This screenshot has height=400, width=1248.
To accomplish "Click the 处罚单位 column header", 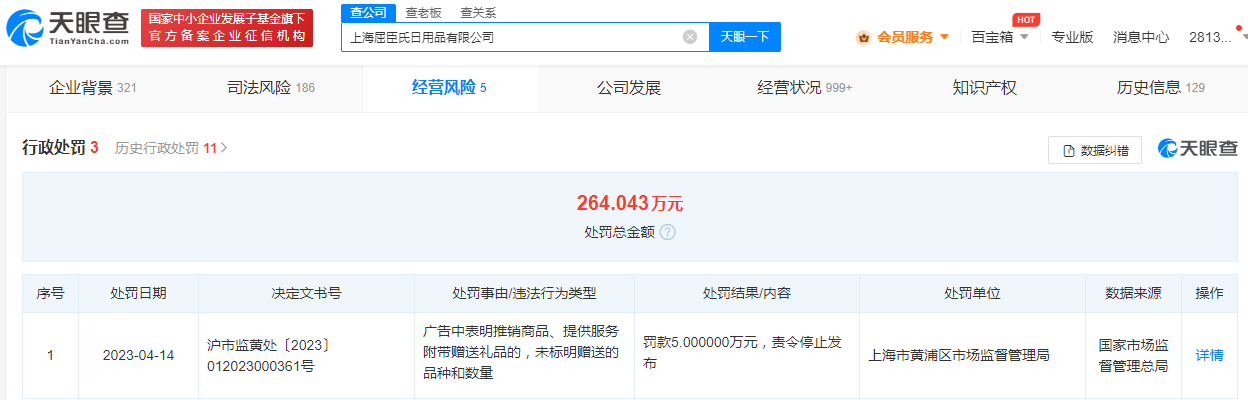I will tap(972, 294).
